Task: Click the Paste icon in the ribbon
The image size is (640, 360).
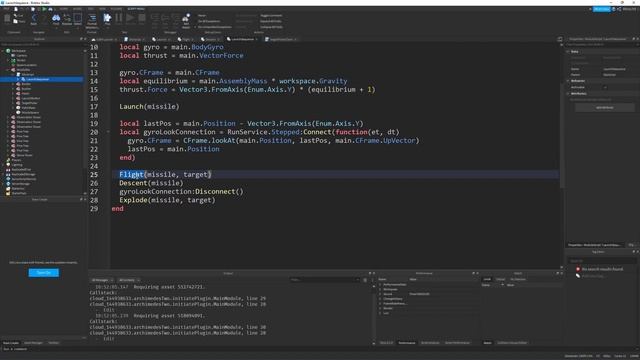Action: click(x=7, y=18)
